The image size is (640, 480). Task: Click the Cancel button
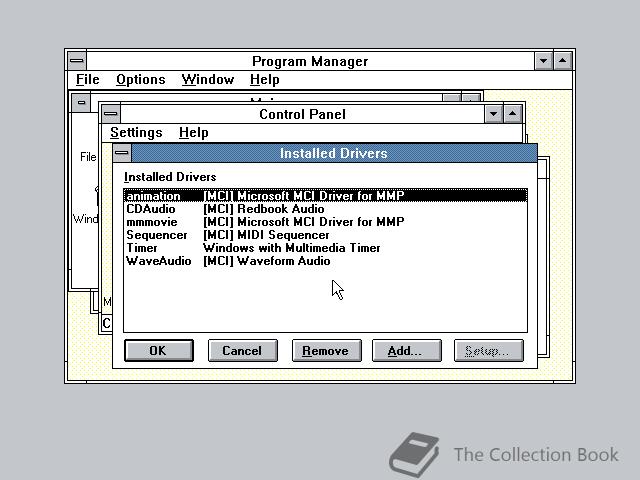click(x=242, y=351)
